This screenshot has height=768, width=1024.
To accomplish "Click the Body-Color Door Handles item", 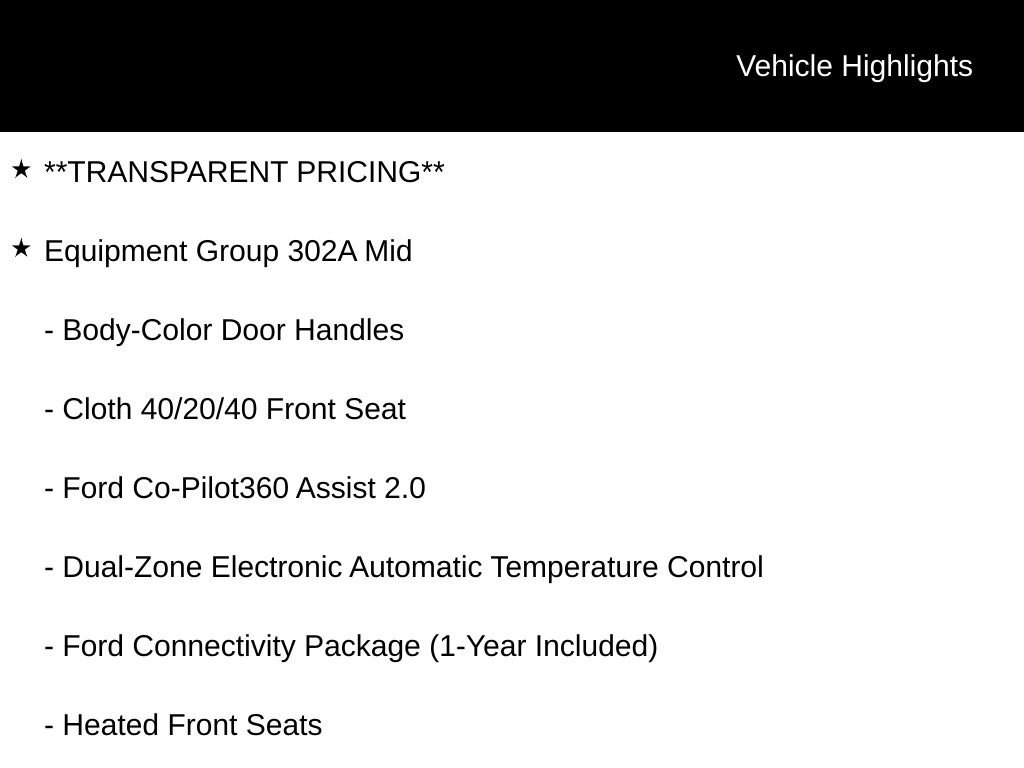I will tap(224, 330).
